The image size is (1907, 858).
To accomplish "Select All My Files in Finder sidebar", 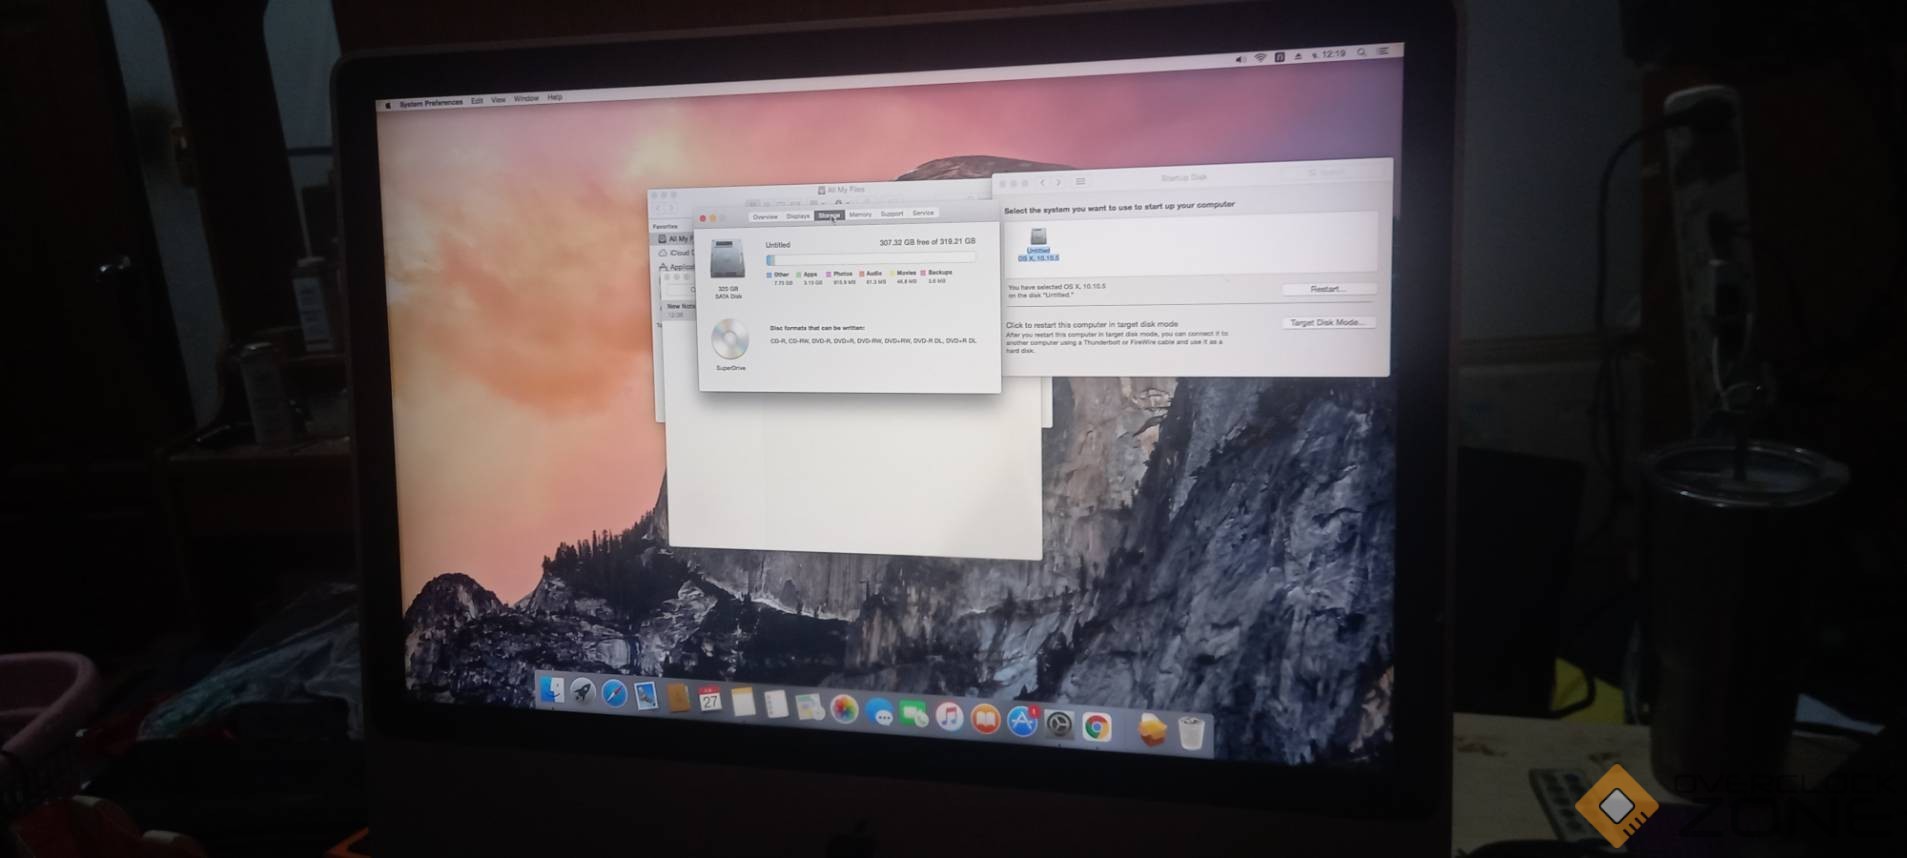I will click(x=673, y=239).
